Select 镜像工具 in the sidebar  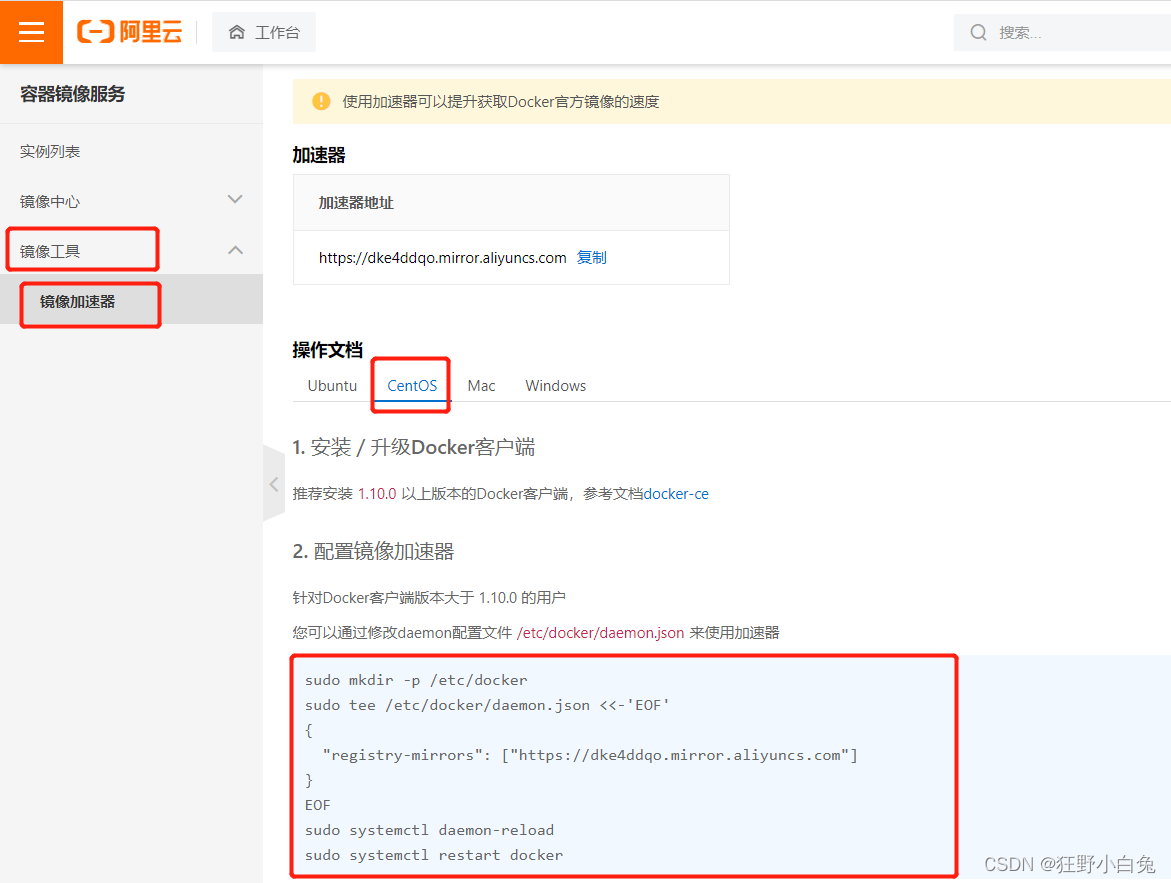click(x=50, y=251)
